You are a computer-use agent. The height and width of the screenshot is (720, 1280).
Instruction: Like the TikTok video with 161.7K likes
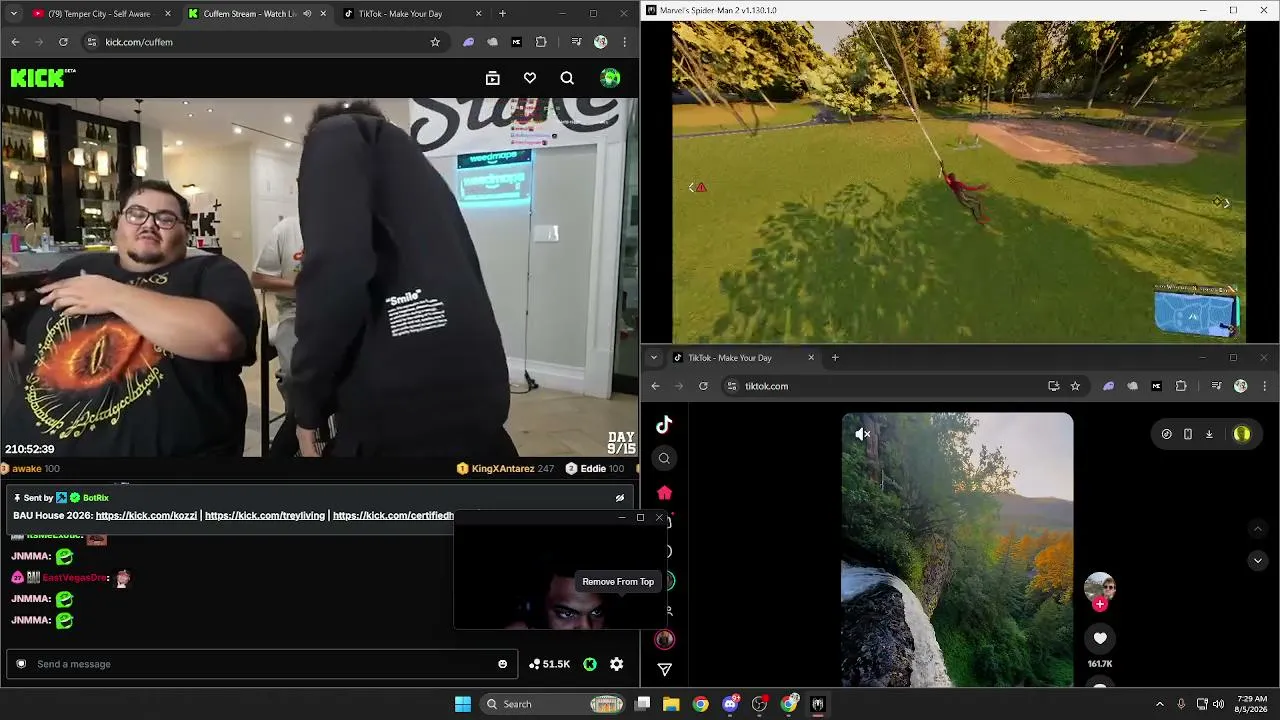pyautogui.click(x=1100, y=638)
